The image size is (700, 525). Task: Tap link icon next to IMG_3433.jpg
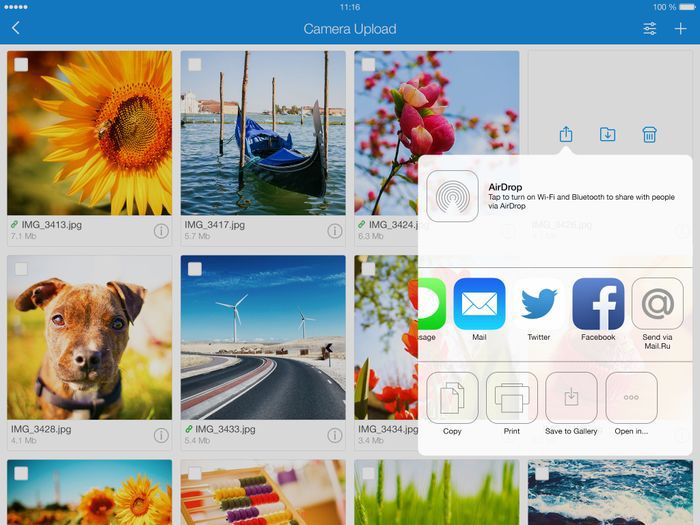(x=188, y=429)
